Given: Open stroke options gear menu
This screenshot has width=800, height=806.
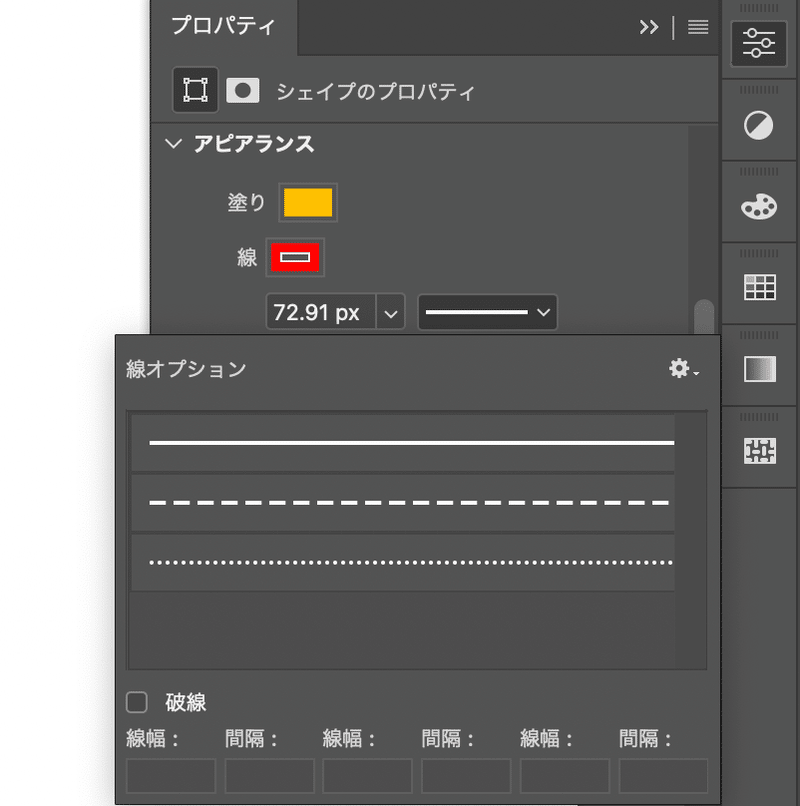Looking at the screenshot, I should pyautogui.click(x=683, y=369).
